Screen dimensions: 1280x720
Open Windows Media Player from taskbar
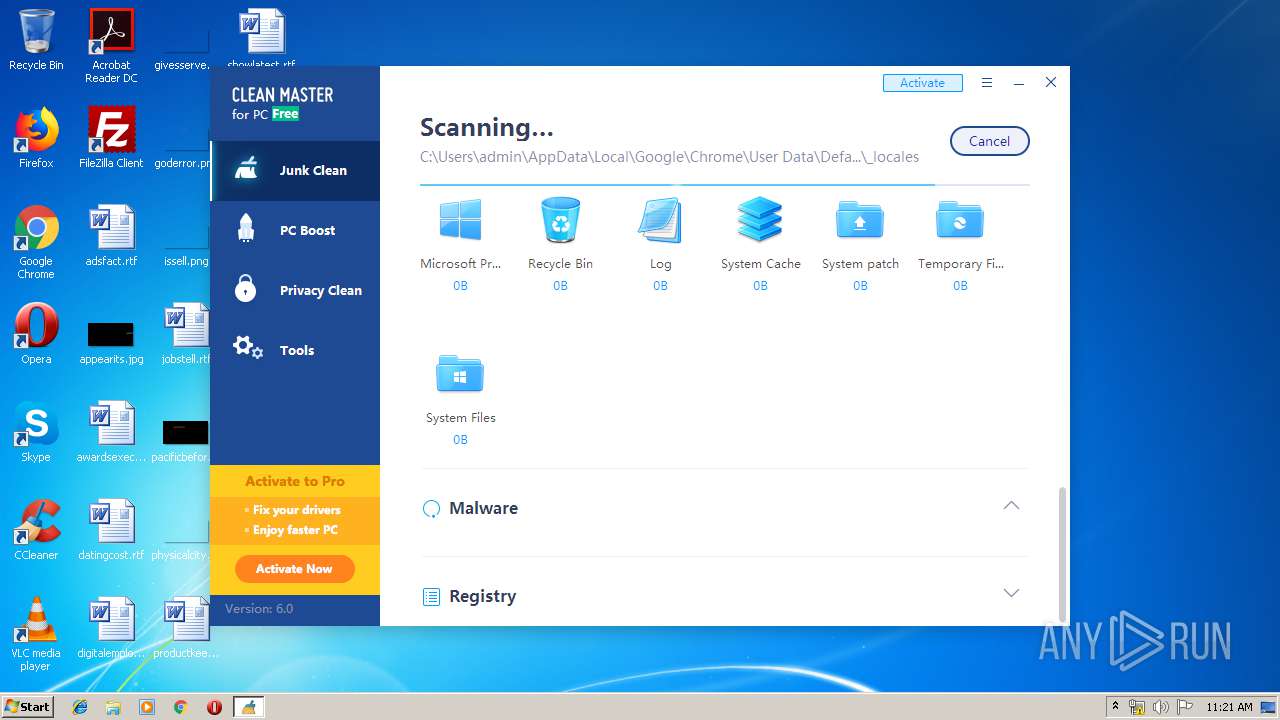147,707
